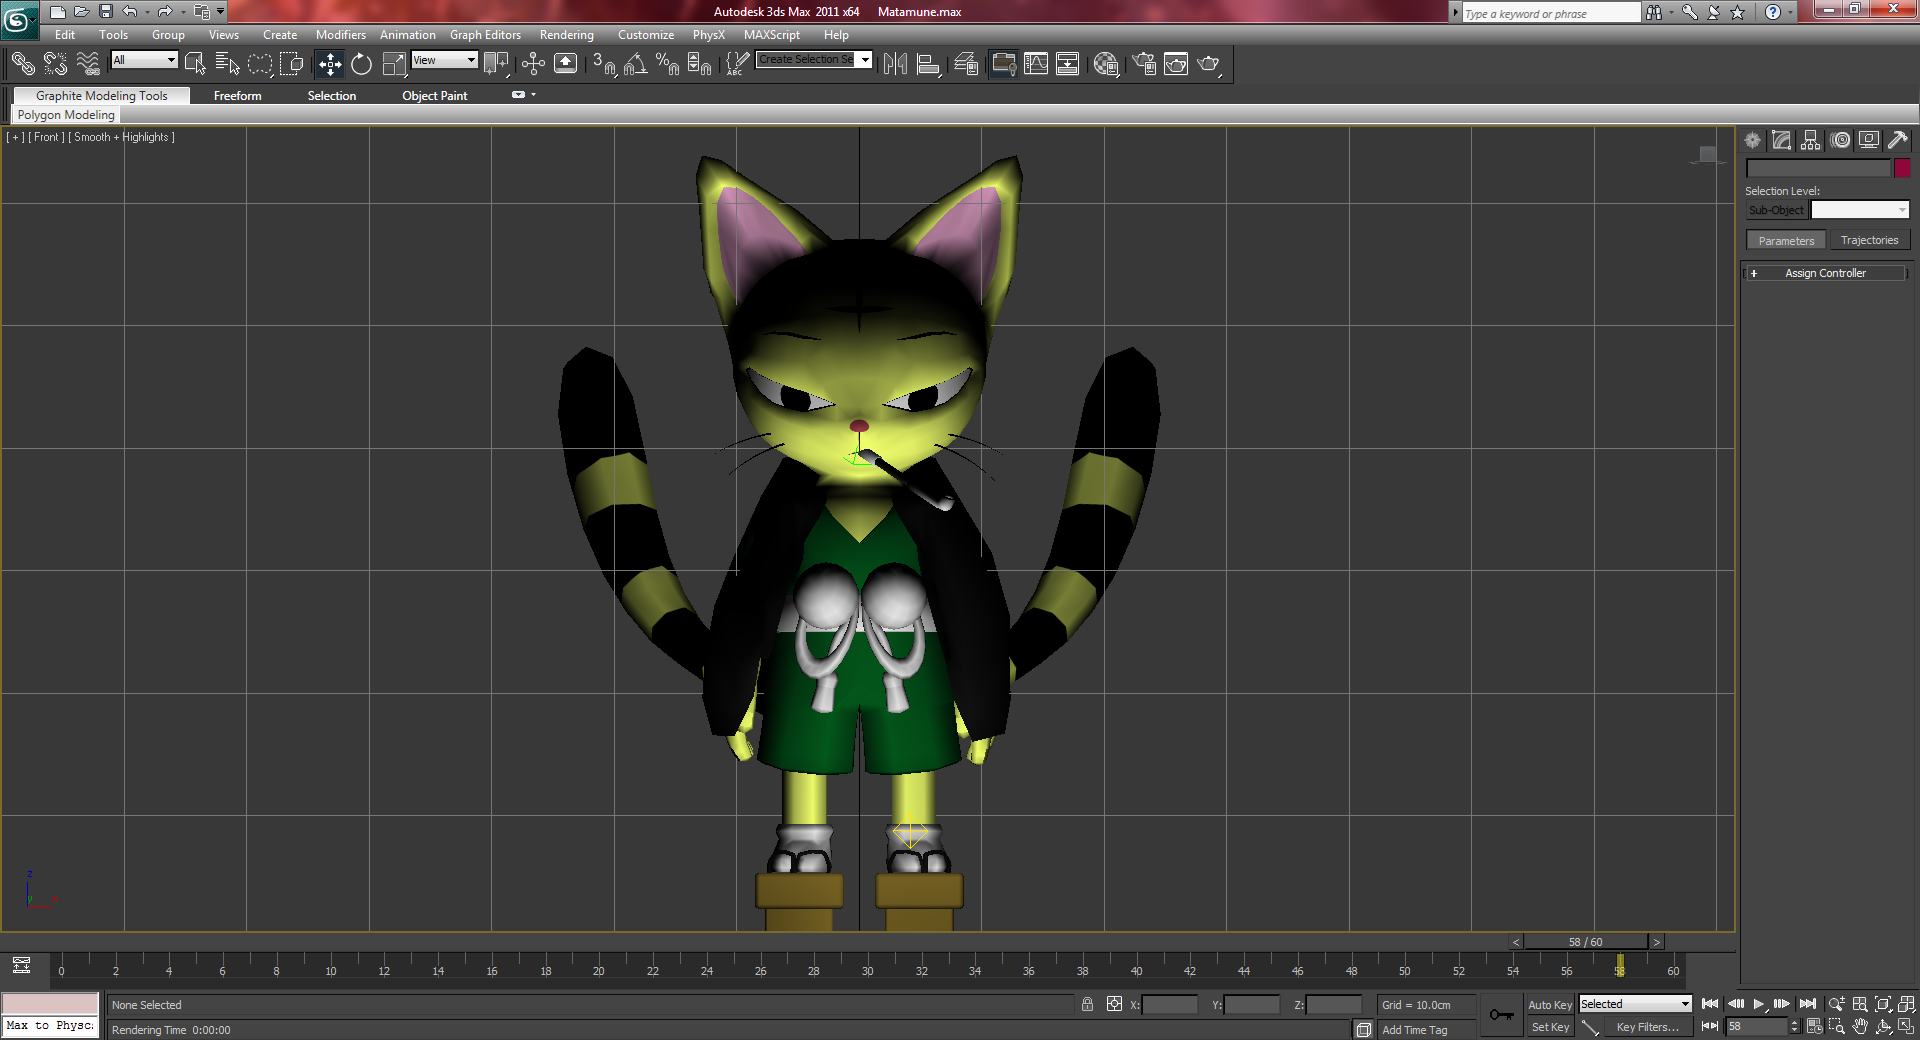
Task: Open the Sub-Object selection level dropdown
Action: click(x=1859, y=210)
